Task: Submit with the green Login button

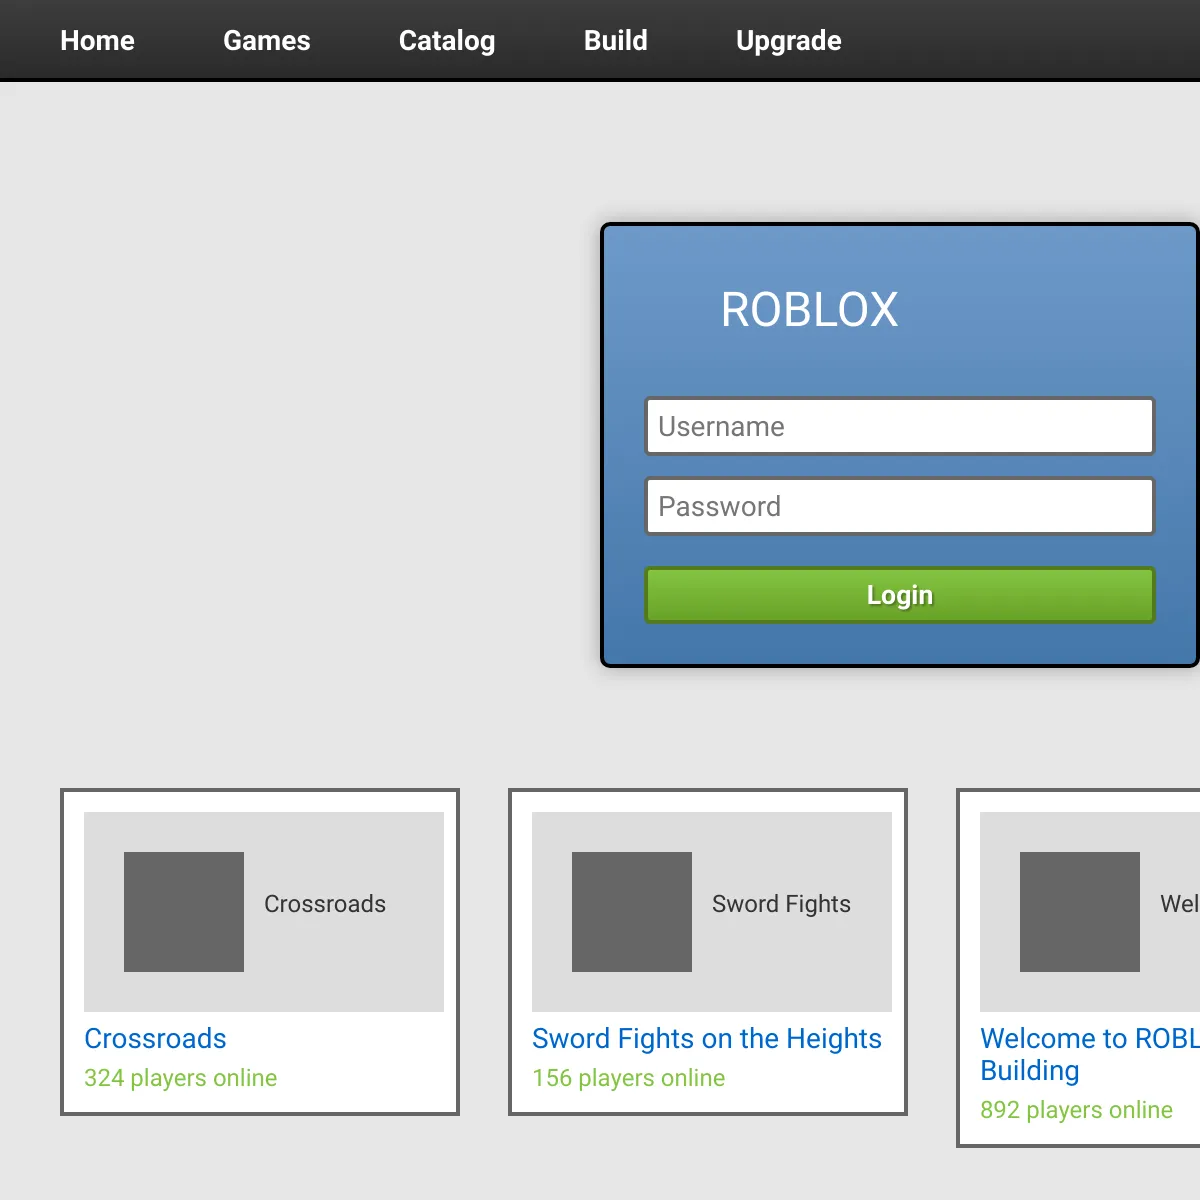Action: (900, 595)
